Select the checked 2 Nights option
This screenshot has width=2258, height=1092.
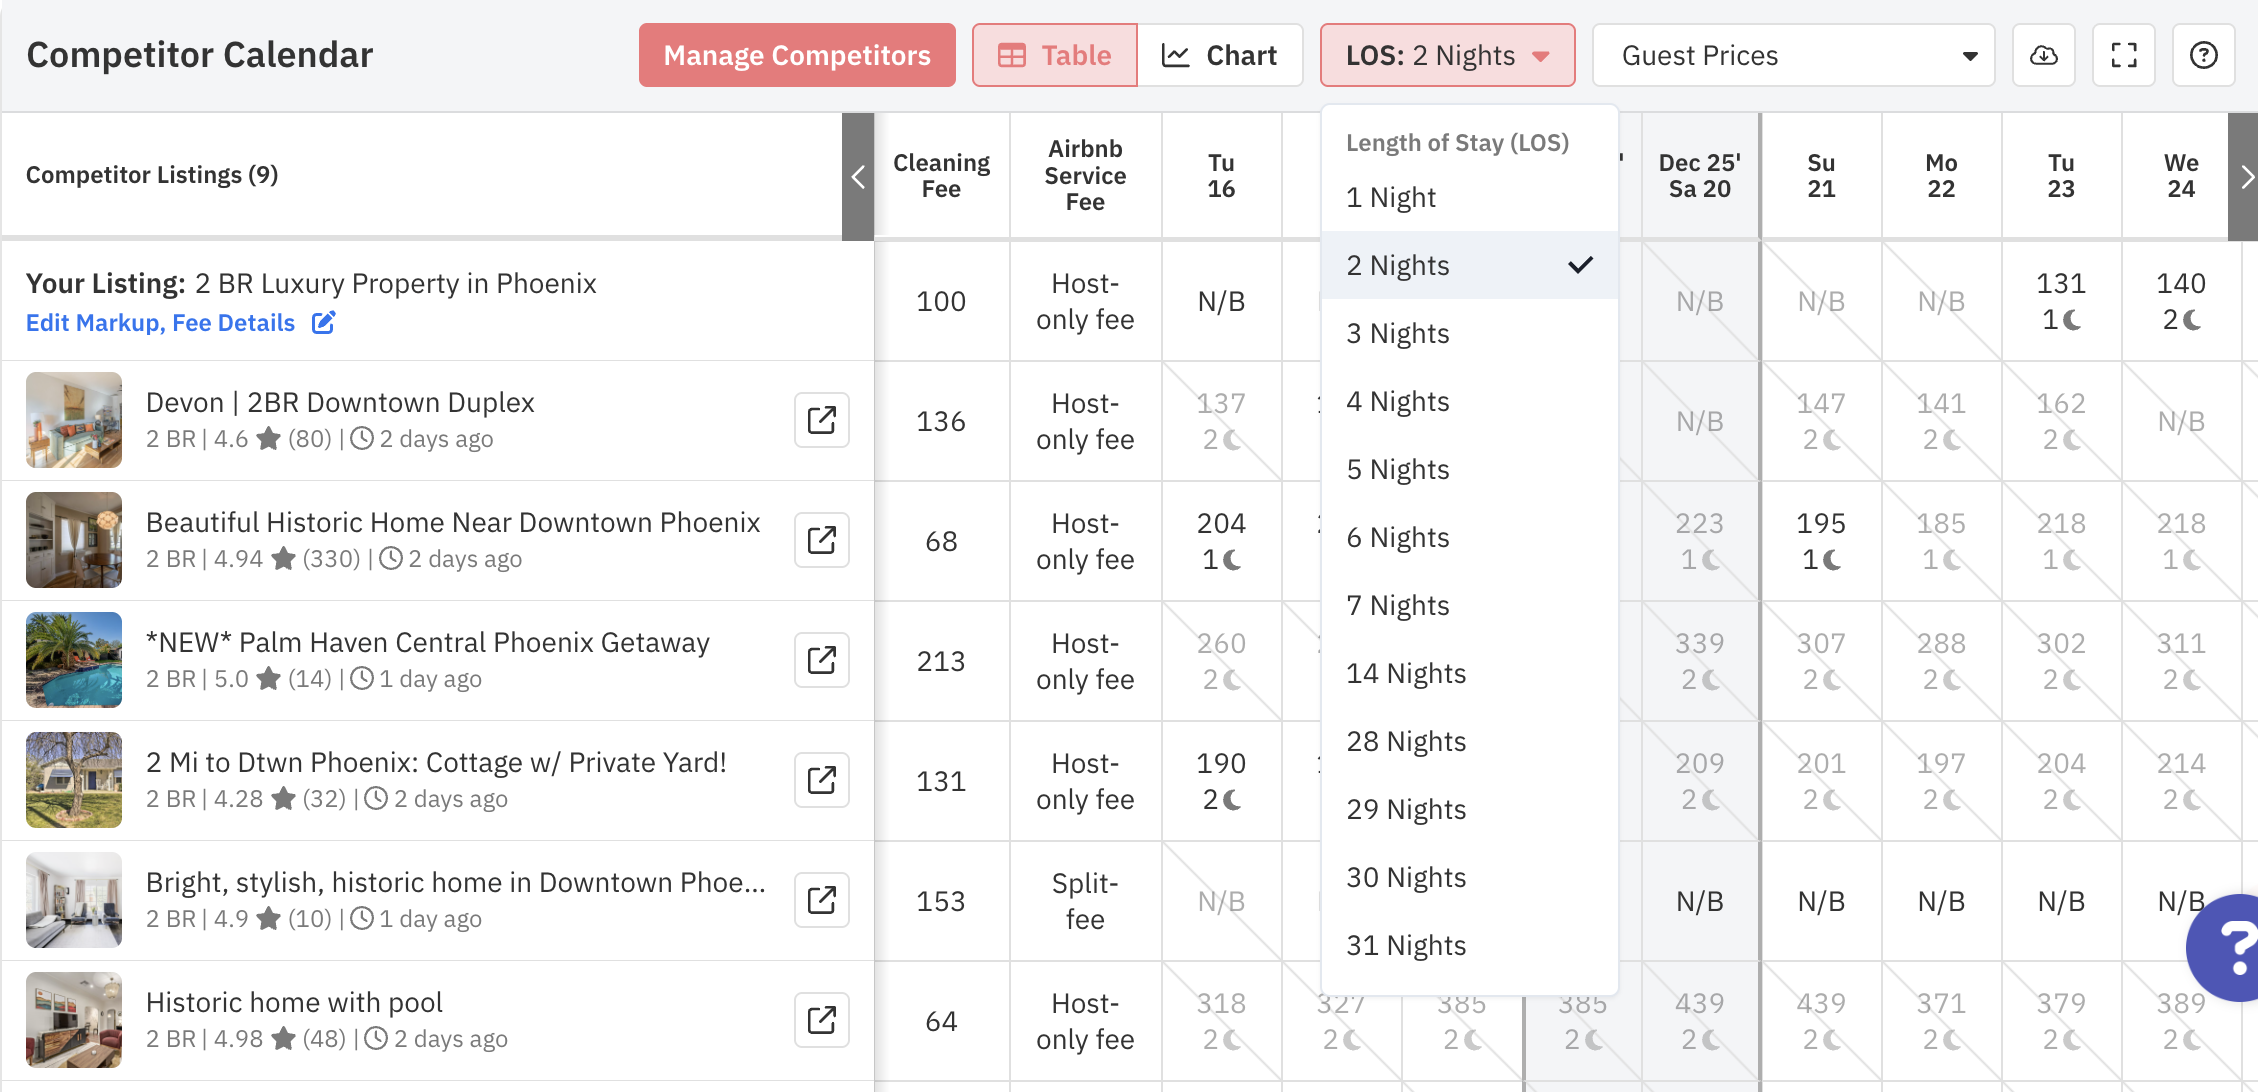point(1468,265)
